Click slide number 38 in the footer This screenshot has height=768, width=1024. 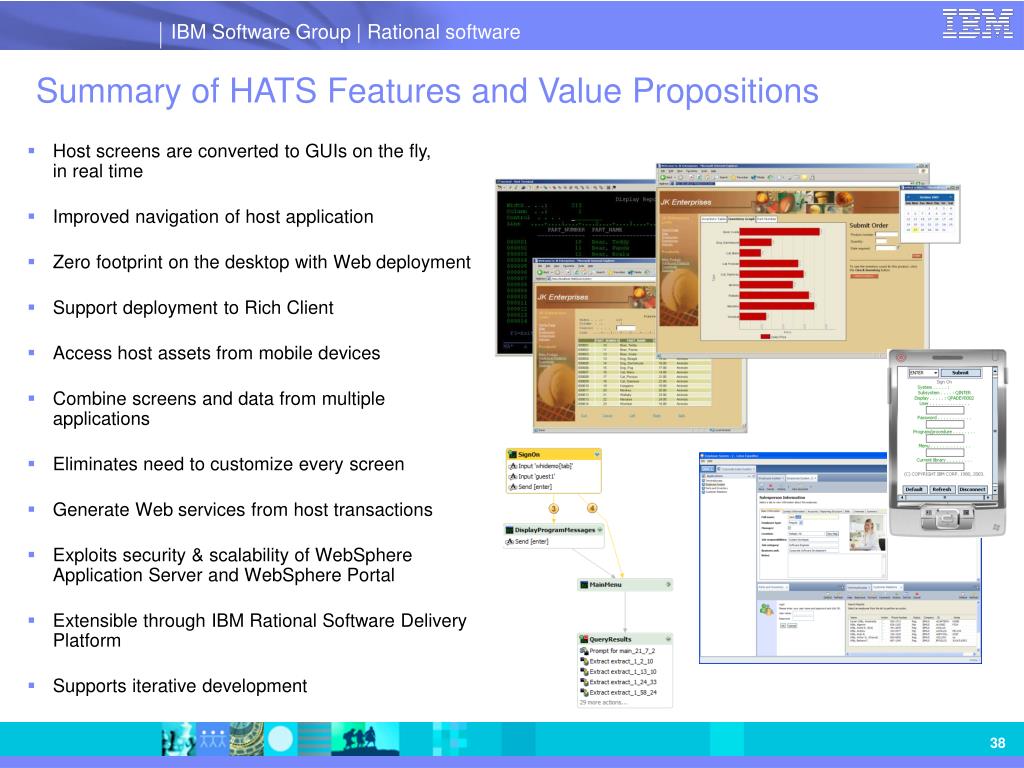tap(997, 743)
